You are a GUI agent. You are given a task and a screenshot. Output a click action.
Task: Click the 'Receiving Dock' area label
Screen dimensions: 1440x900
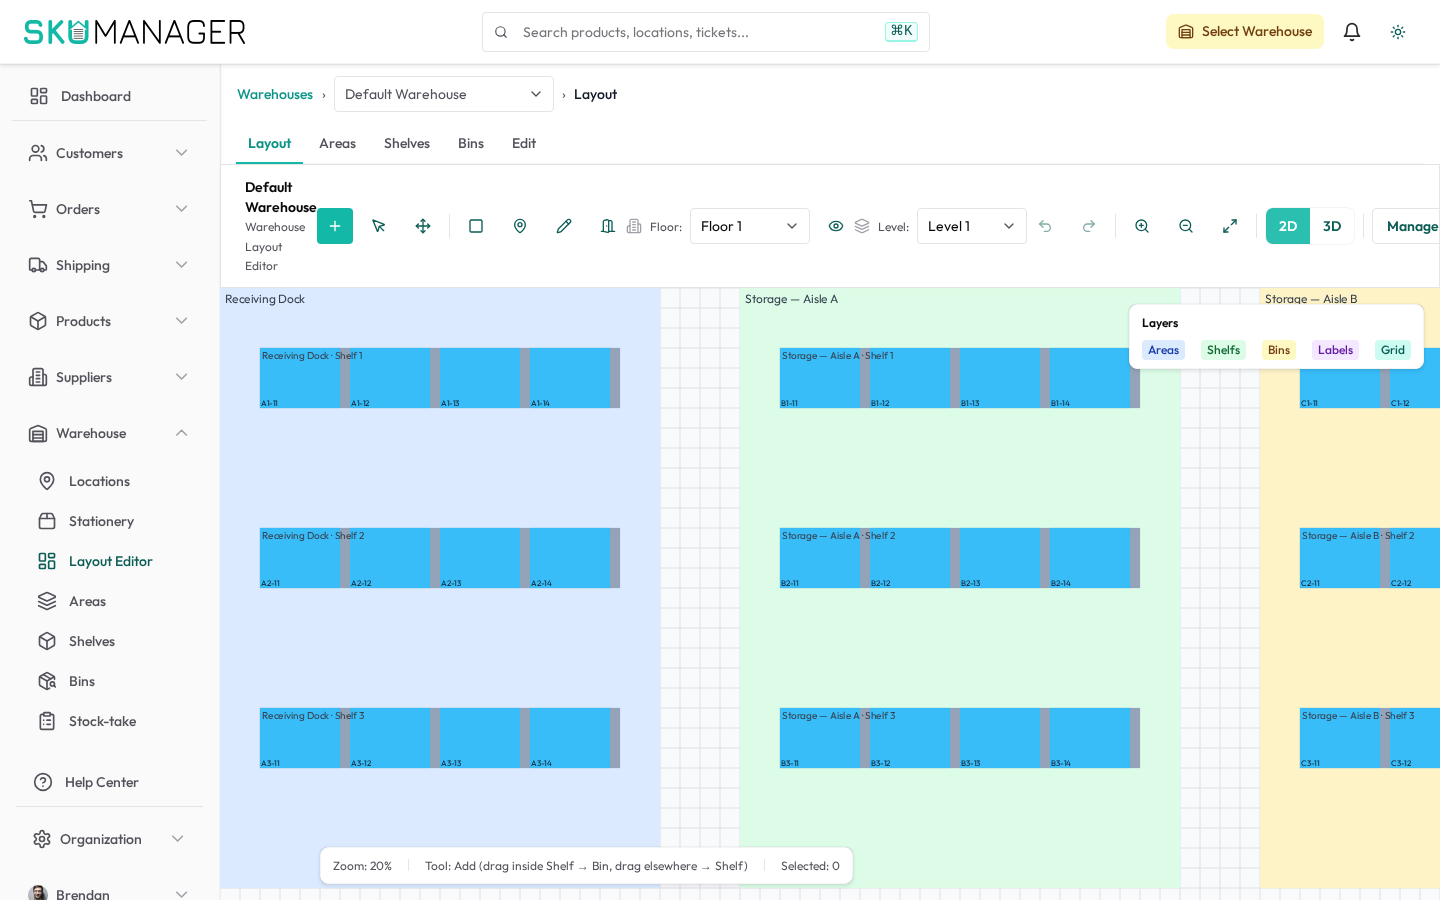(x=265, y=299)
